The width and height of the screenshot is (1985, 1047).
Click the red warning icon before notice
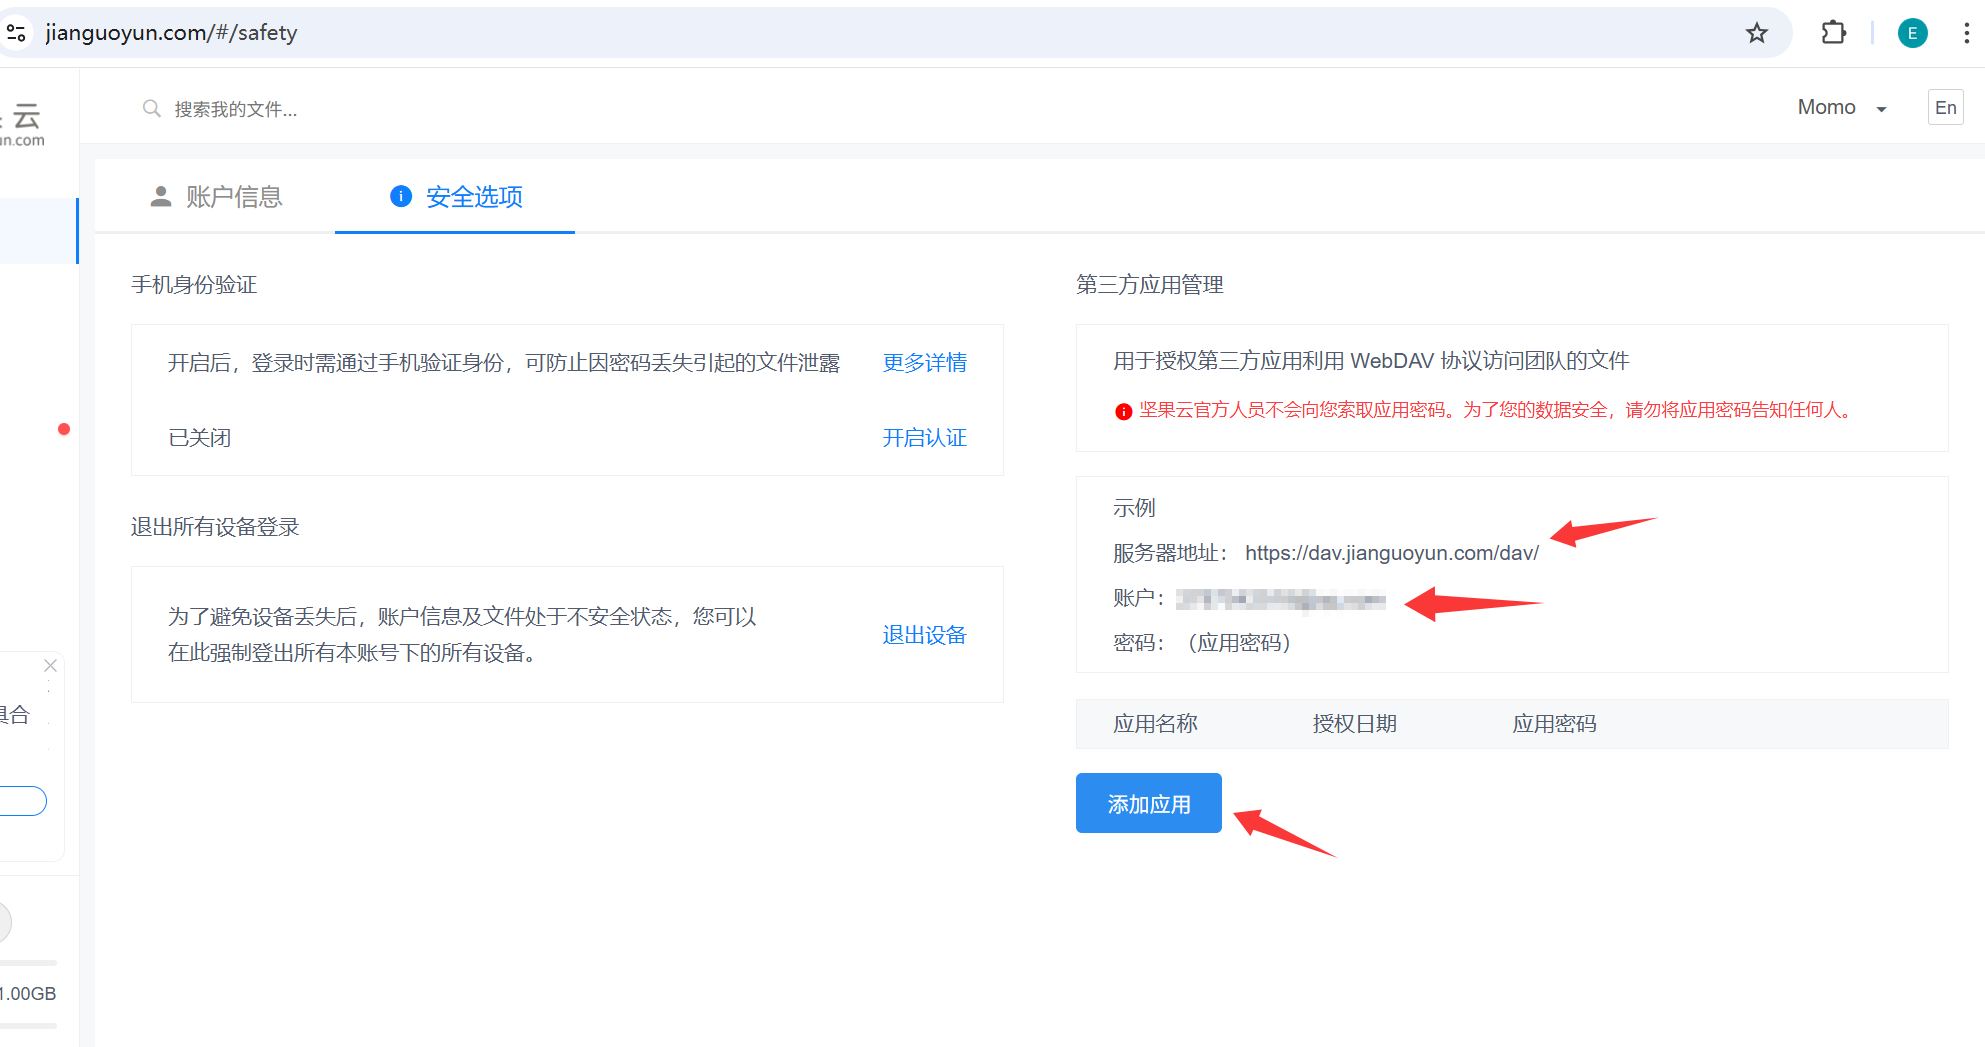coord(1123,411)
